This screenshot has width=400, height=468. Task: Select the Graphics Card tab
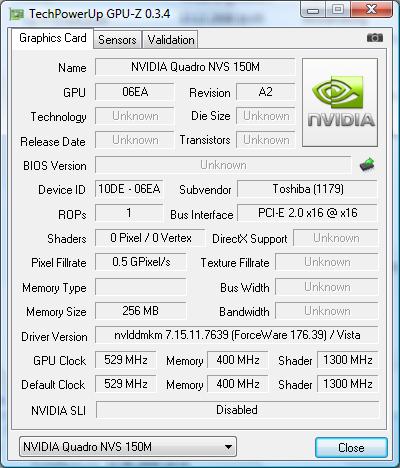[x=53, y=38]
